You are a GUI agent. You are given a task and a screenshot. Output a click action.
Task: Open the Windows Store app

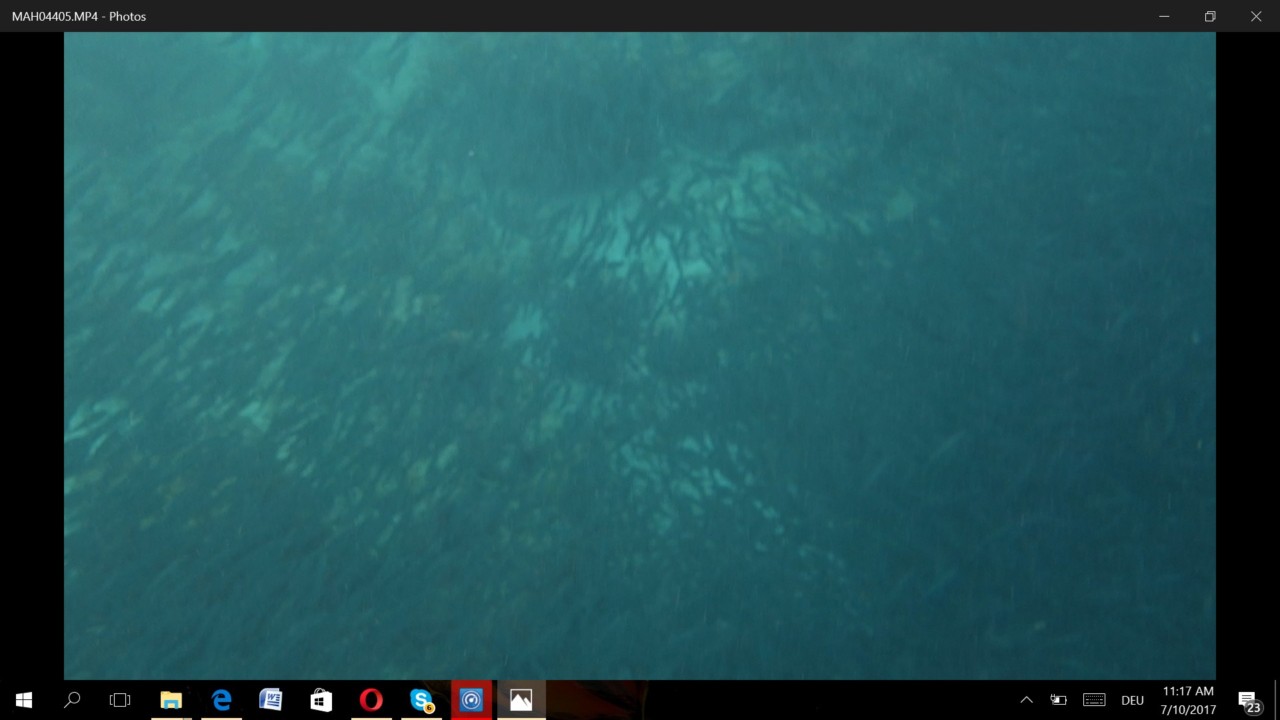coord(321,700)
